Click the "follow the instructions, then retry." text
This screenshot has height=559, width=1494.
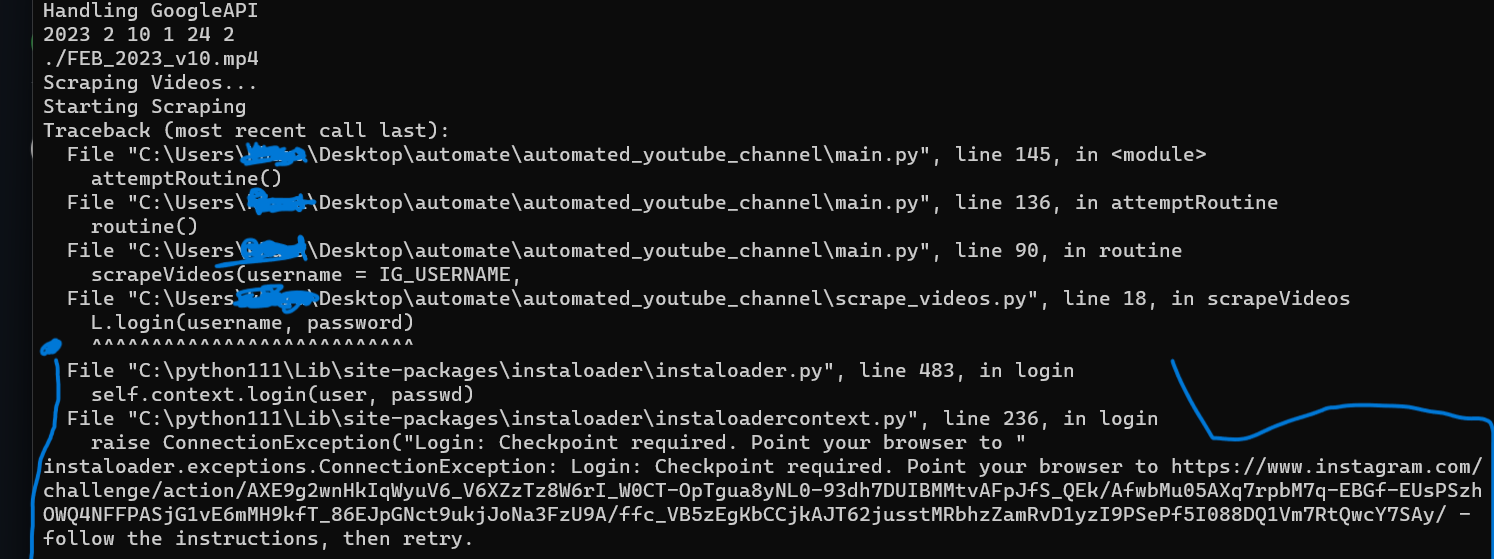(258, 539)
